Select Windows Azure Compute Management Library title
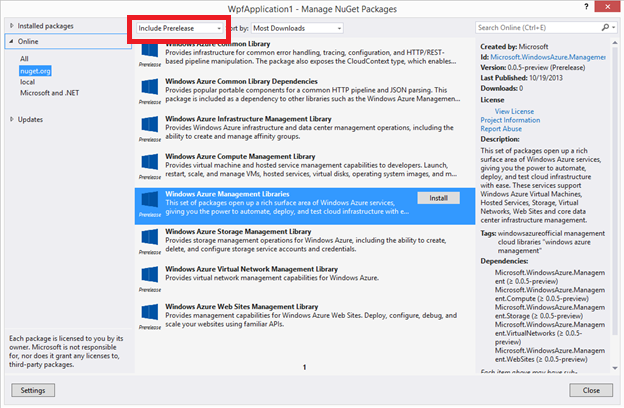This screenshot has width=624, height=408. tap(240, 156)
